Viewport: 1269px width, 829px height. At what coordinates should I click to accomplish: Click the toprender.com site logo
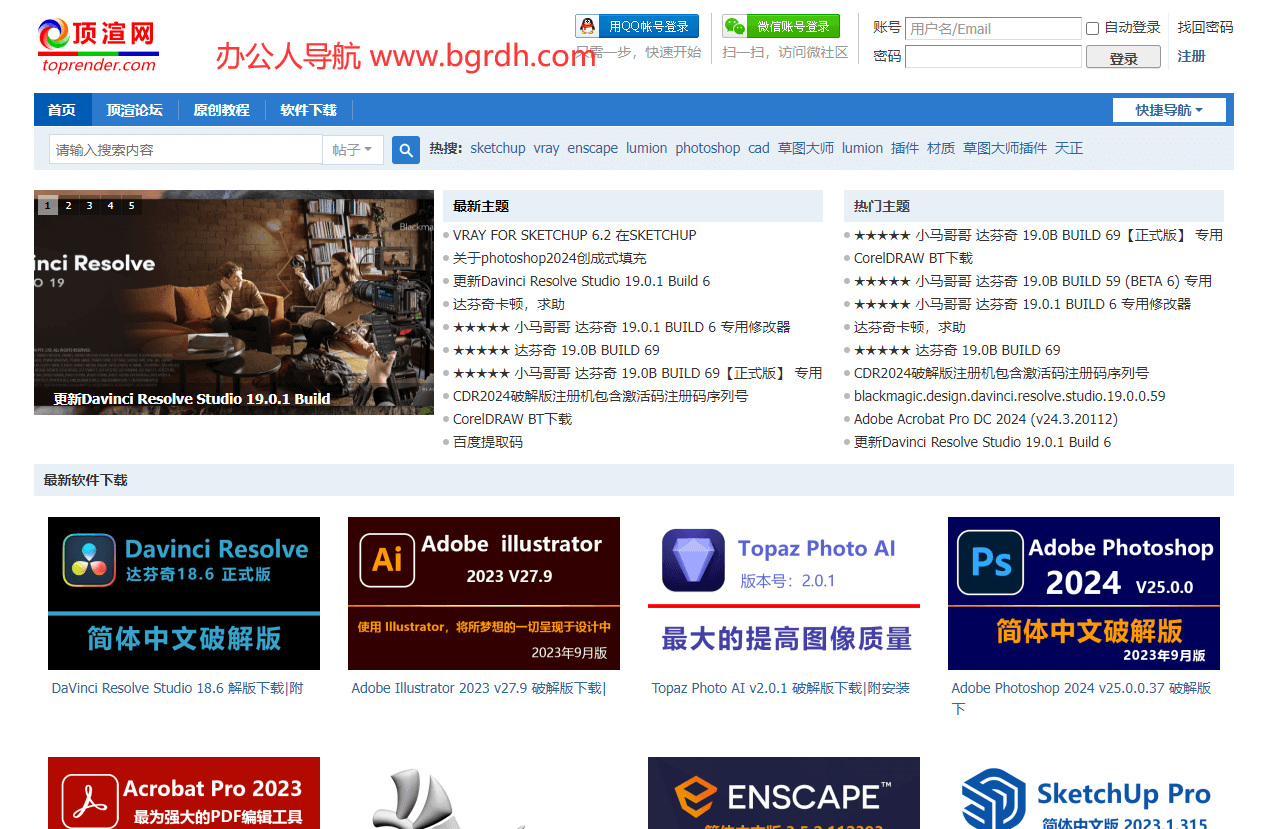click(x=98, y=45)
